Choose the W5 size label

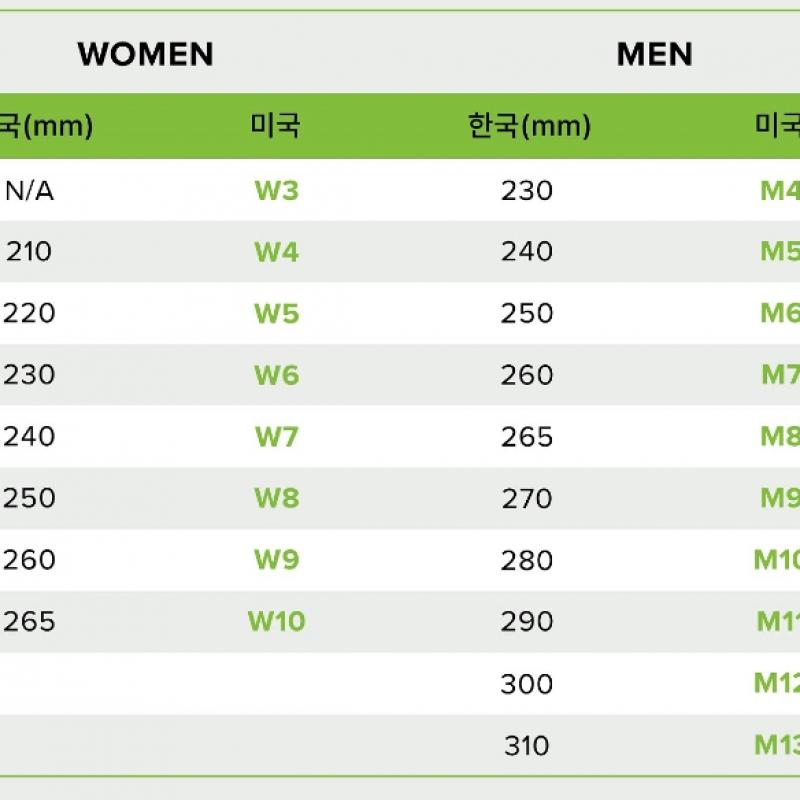point(276,313)
